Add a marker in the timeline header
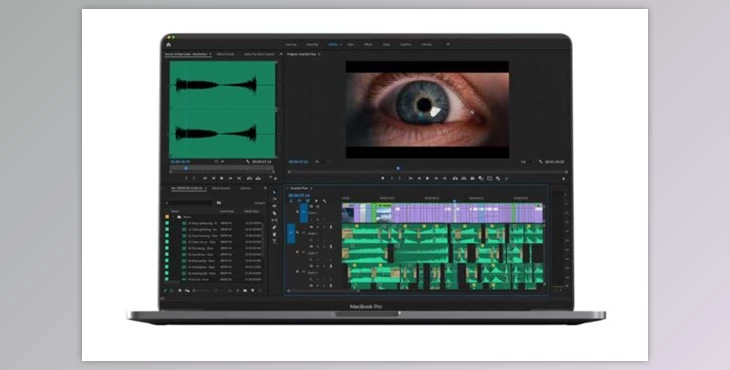730x370 pixels. 316,201
